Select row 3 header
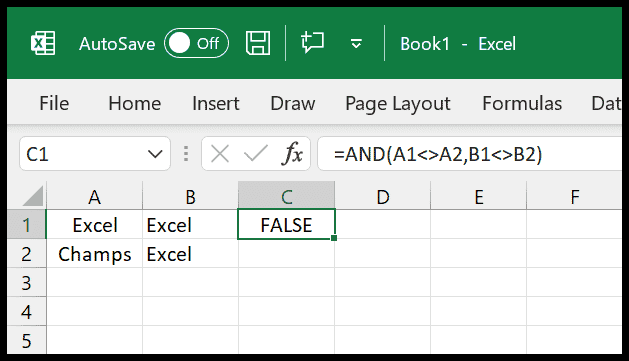 26,283
